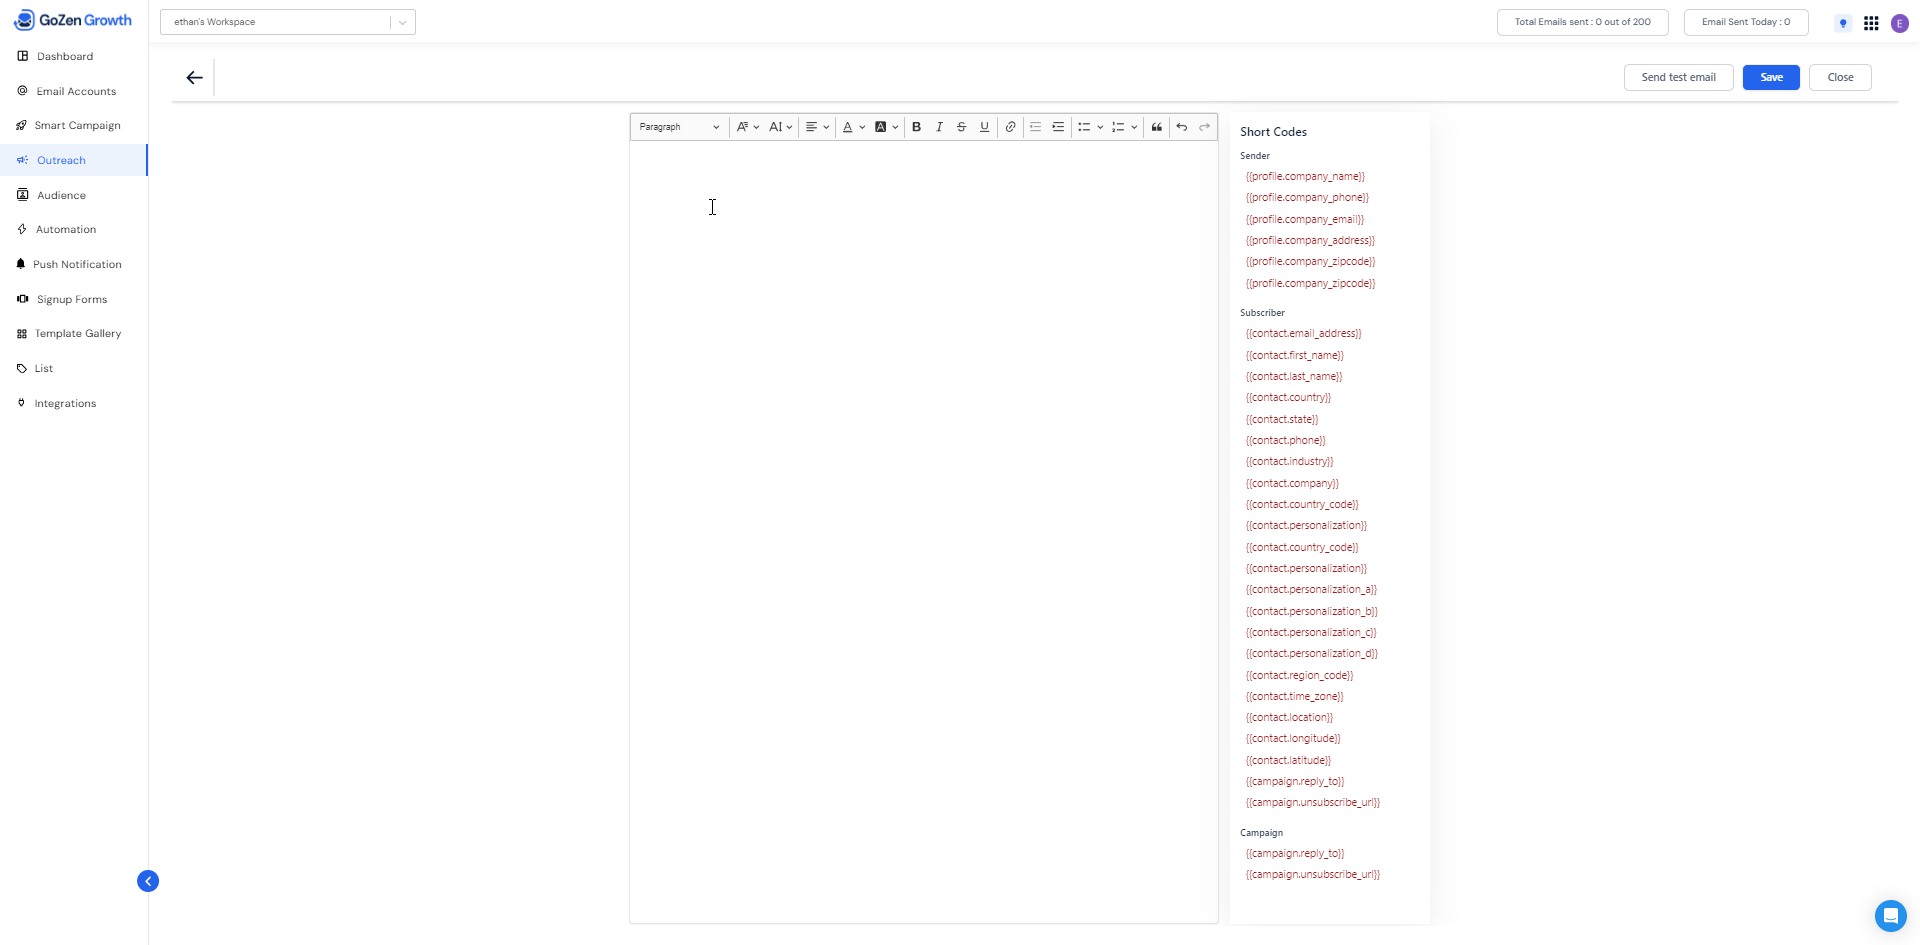Go to Smart Campaign in the sidebar
This screenshot has height=945, width=1920.
(x=77, y=126)
